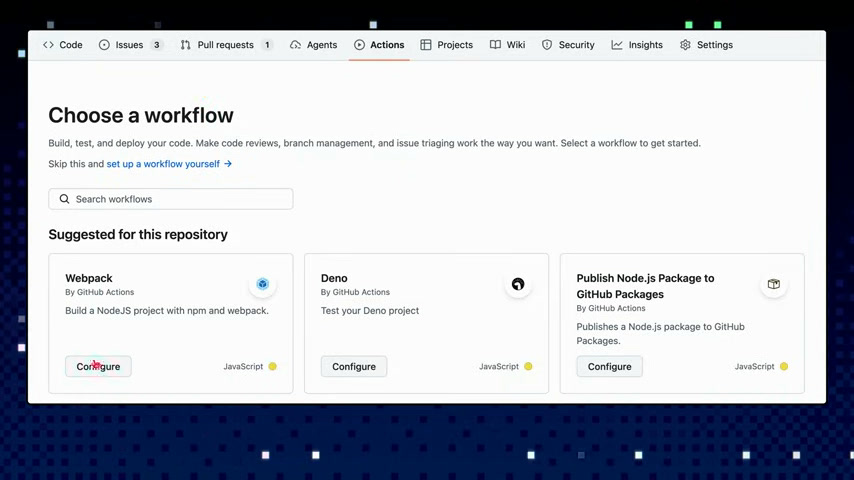The image size is (854, 480).
Task: Click Test your Deno project description
Action: (x=370, y=311)
